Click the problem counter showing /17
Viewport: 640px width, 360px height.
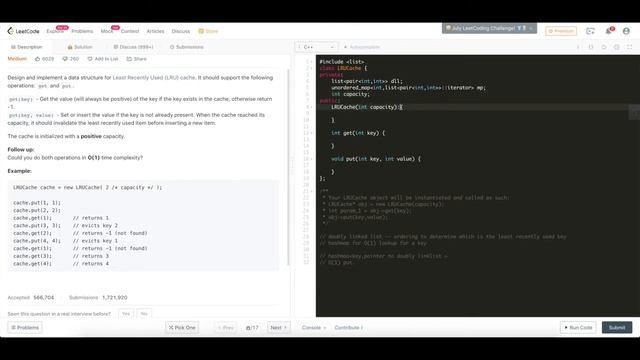click(x=252, y=327)
